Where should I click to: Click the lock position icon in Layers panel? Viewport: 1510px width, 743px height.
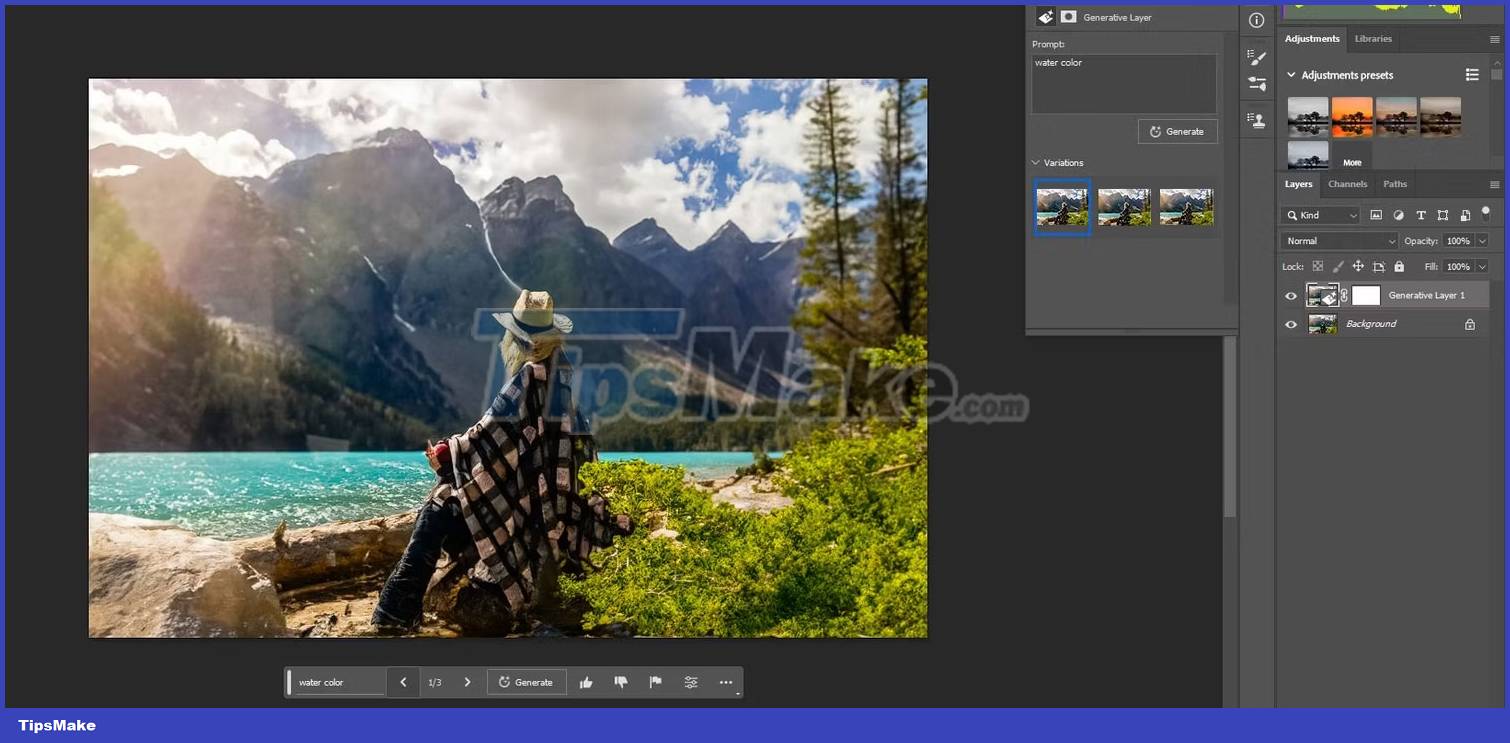tap(1357, 266)
